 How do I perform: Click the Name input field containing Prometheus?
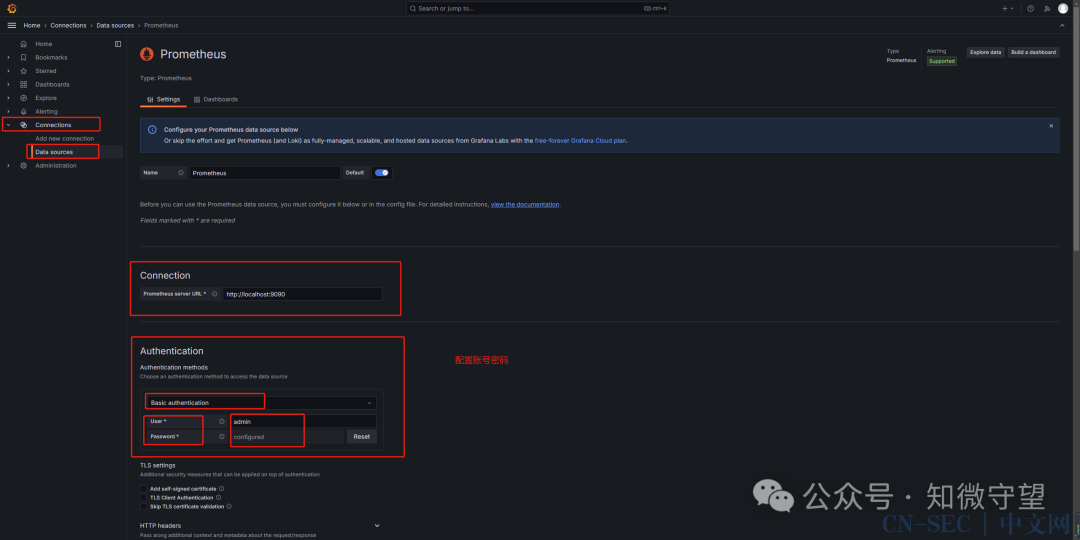pyautogui.click(x=265, y=173)
